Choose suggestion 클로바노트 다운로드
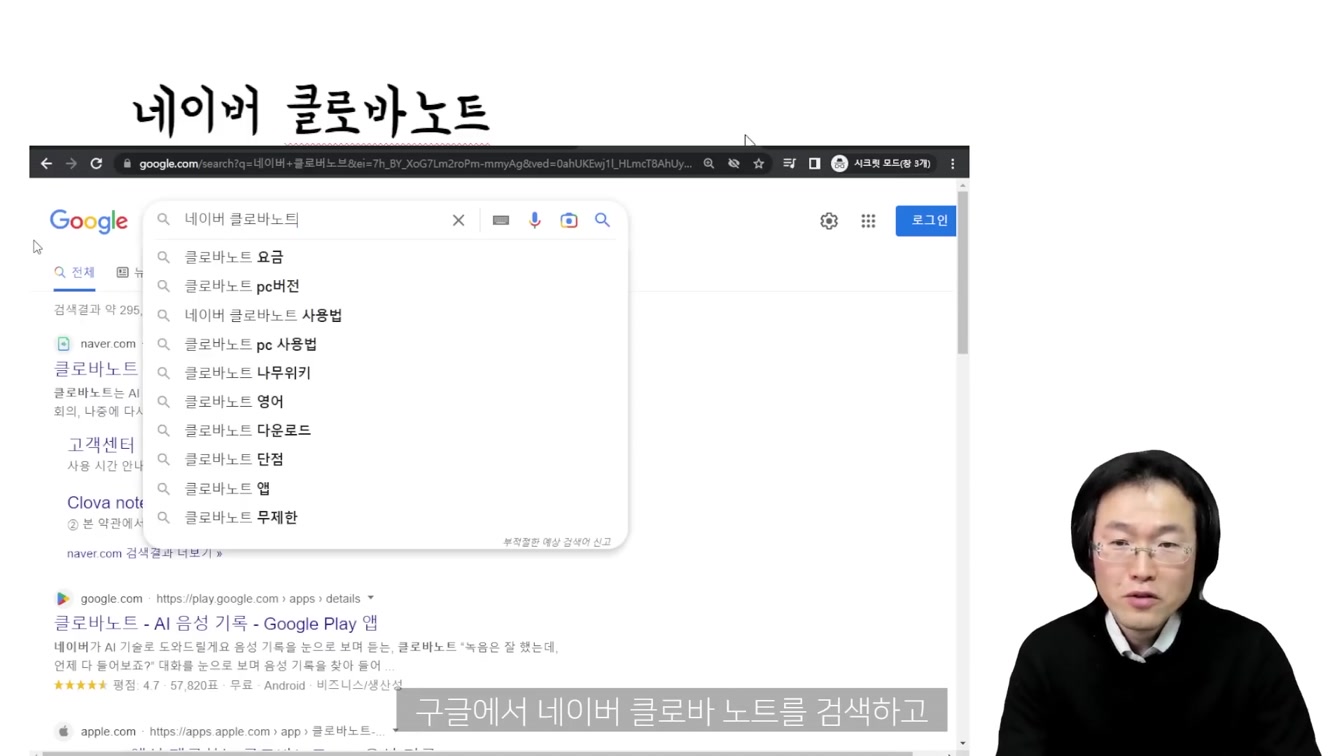The height and width of the screenshot is (756, 1344). [x=386, y=430]
